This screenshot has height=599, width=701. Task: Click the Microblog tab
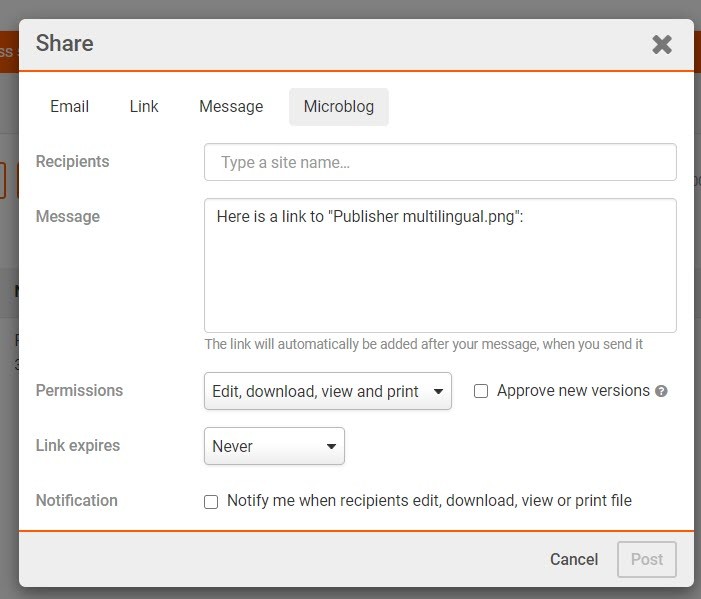click(x=338, y=107)
